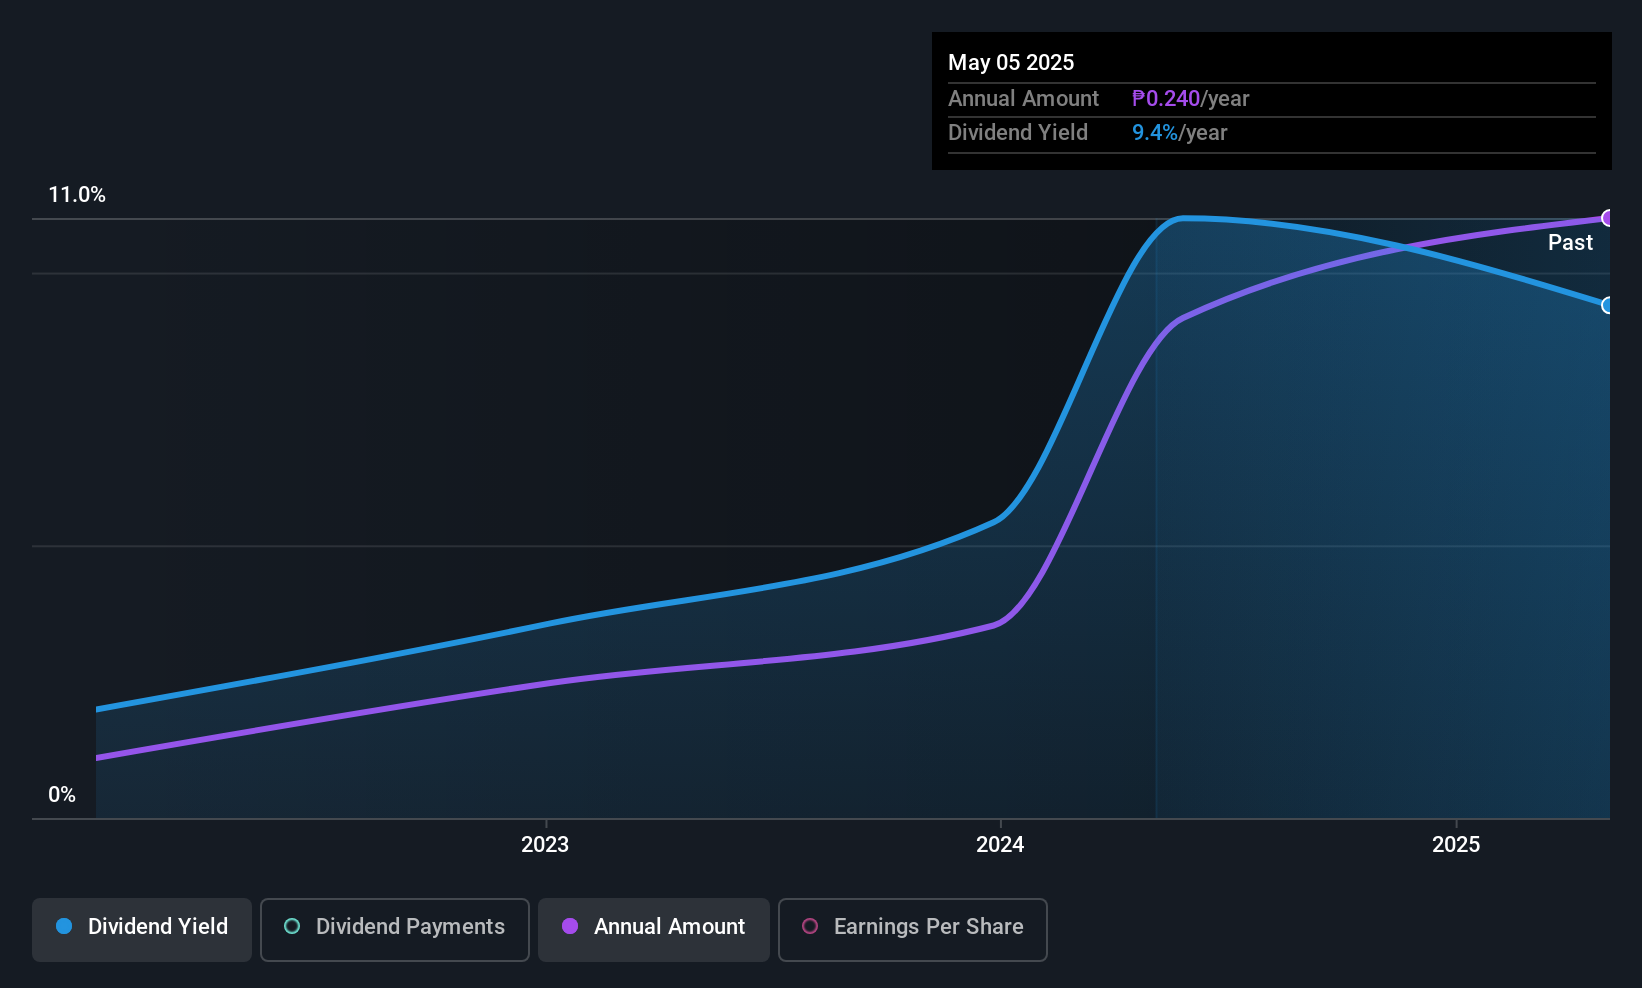The image size is (1642, 988).
Task: Click the 11.0% gridline label
Action: point(77,194)
